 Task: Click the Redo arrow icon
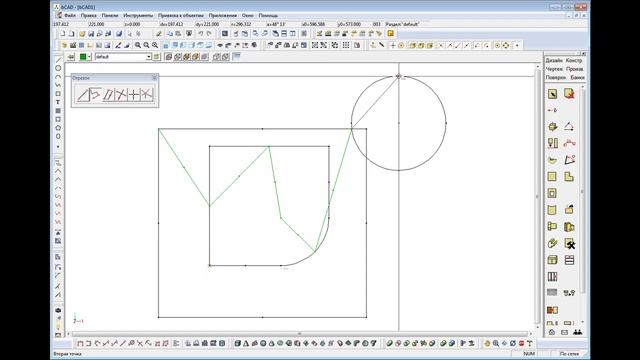coord(209,34)
